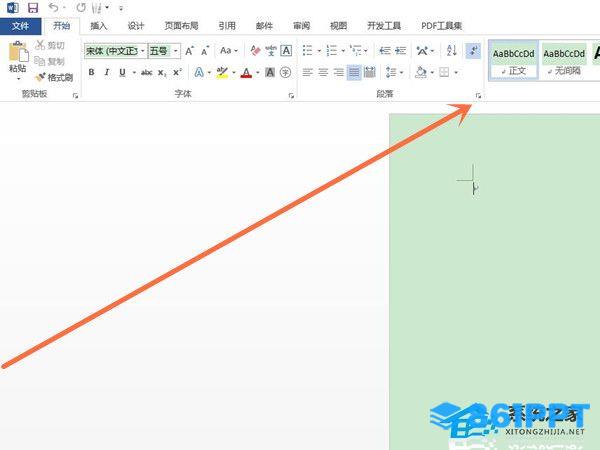600x450 pixels.
Task: Apply the red font color
Action: pyautogui.click(x=246, y=72)
